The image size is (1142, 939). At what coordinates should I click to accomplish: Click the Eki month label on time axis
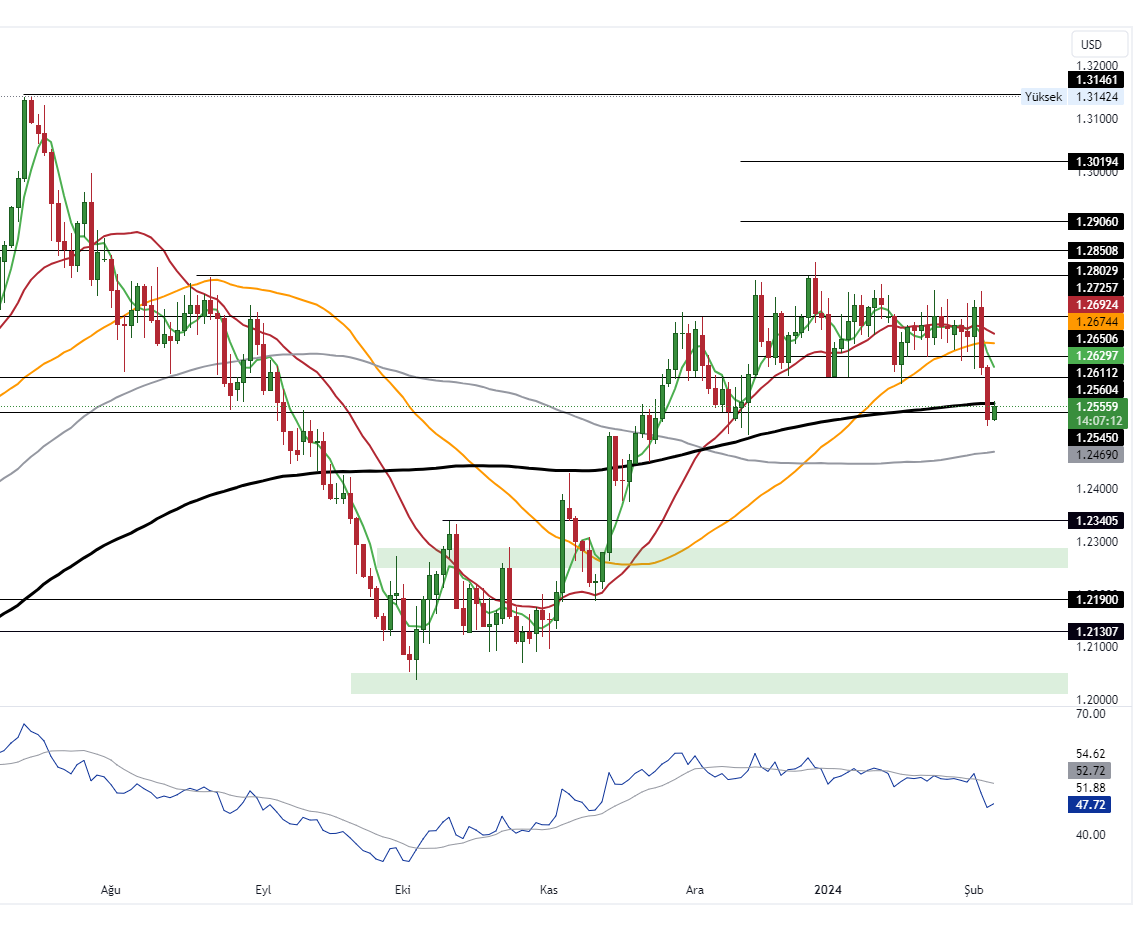(x=404, y=890)
